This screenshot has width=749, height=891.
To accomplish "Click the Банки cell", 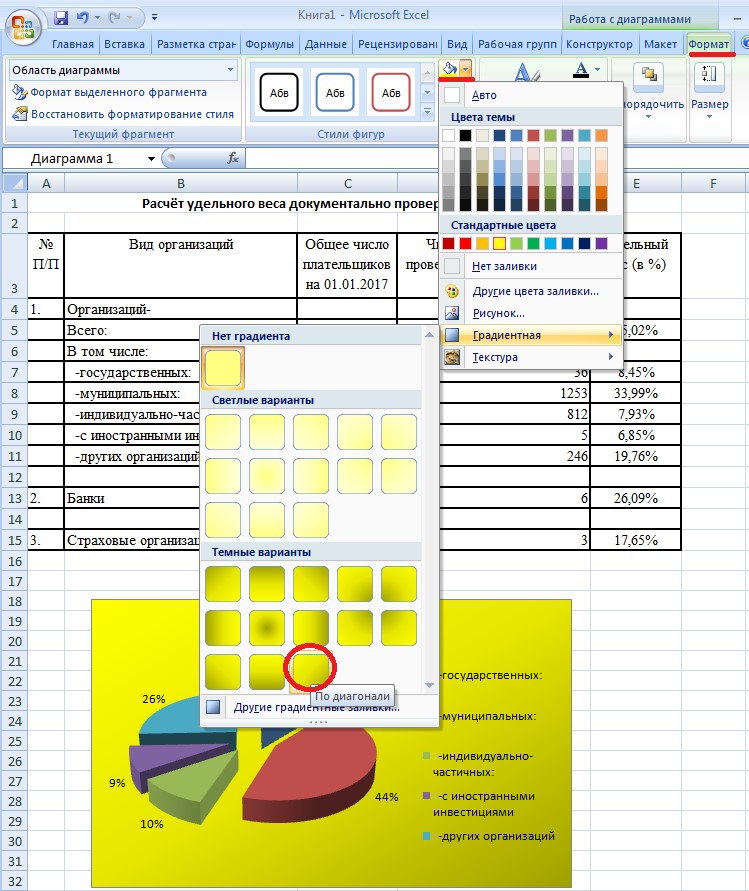I will (132, 498).
